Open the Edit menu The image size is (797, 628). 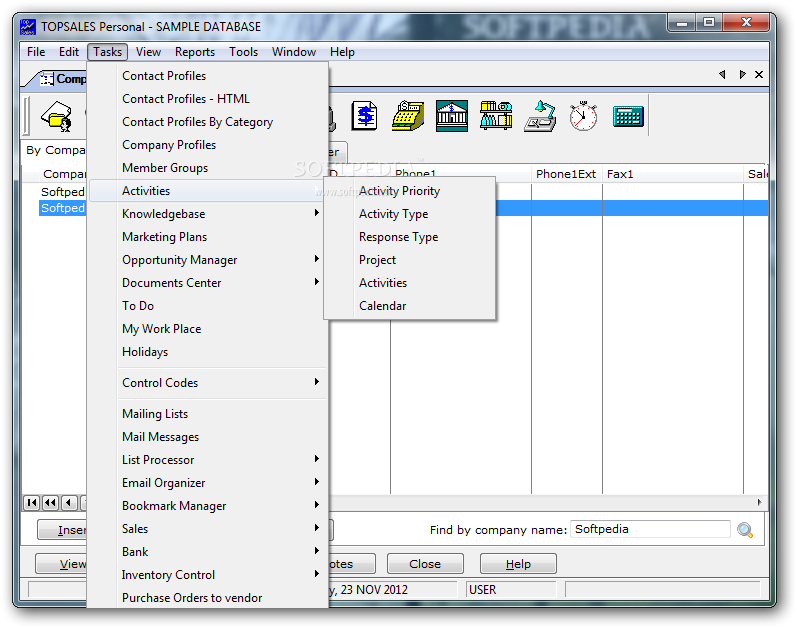point(69,52)
